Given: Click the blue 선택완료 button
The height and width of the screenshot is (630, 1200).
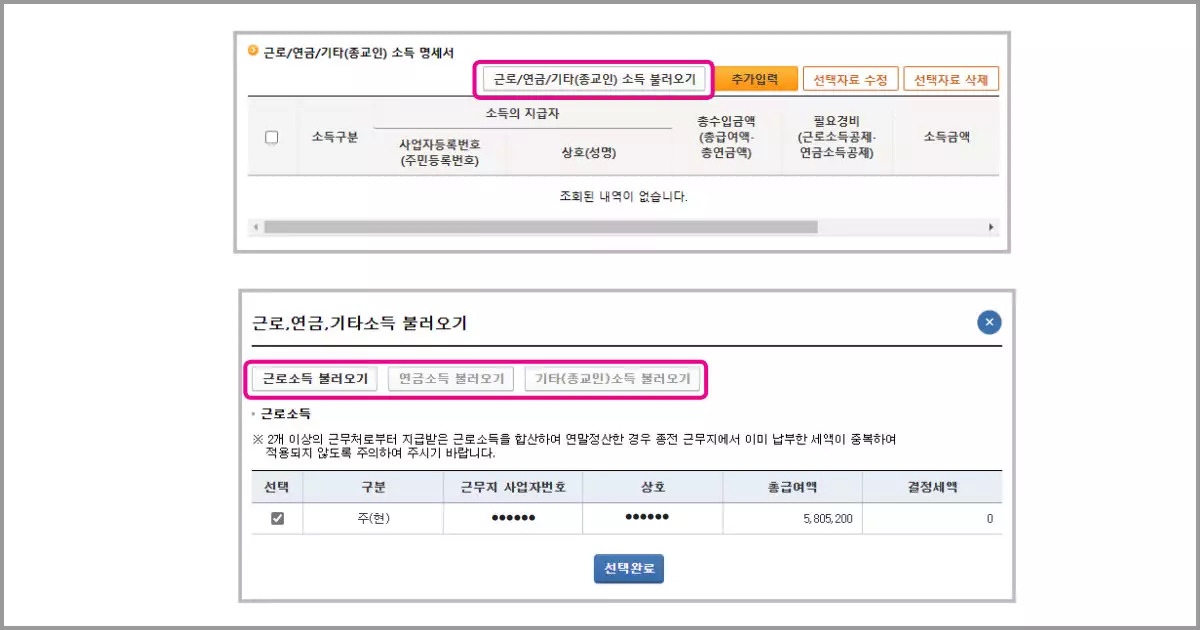Looking at the screenshot, I should pos(628,568).
